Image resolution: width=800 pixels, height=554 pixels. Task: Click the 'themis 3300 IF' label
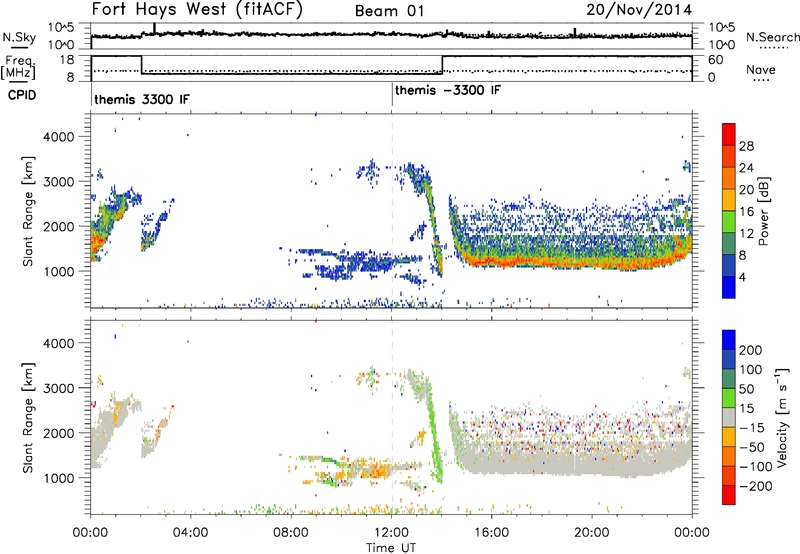point(142,99)
